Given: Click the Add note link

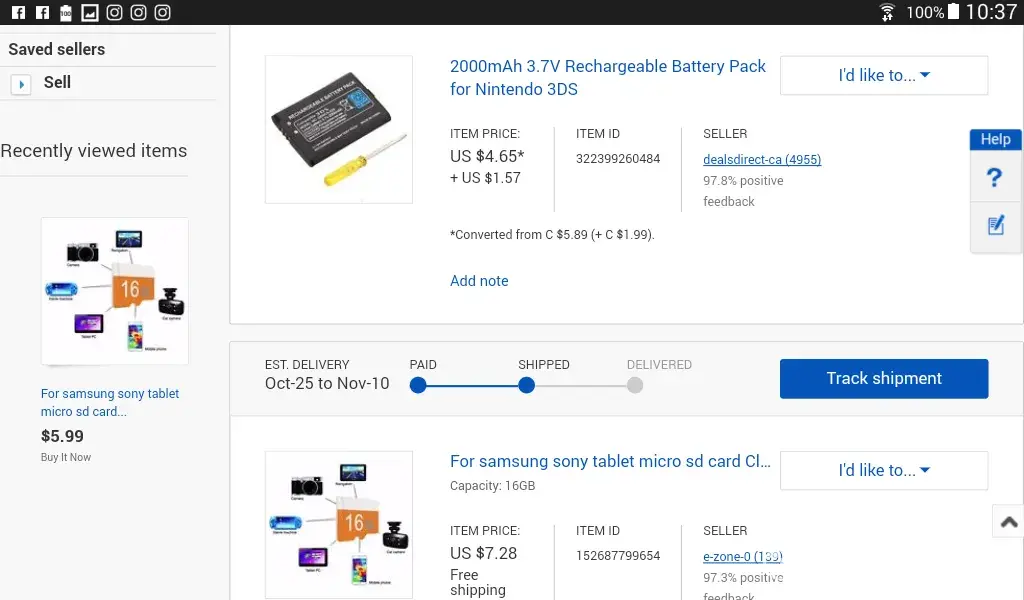Looking at the screenshot, I should coord(479,281).
